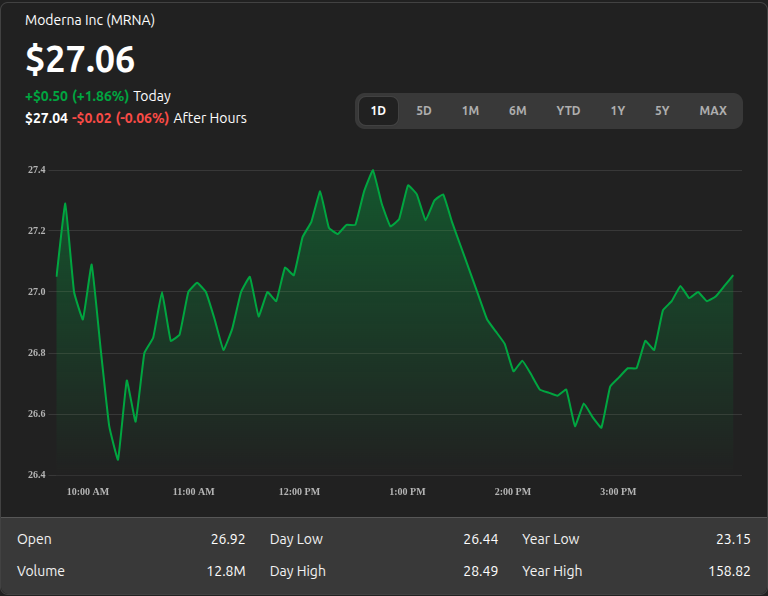Click the final closing point of the price line
The height and width of the screenshot is (596, 768).
[x=733, y=276]
